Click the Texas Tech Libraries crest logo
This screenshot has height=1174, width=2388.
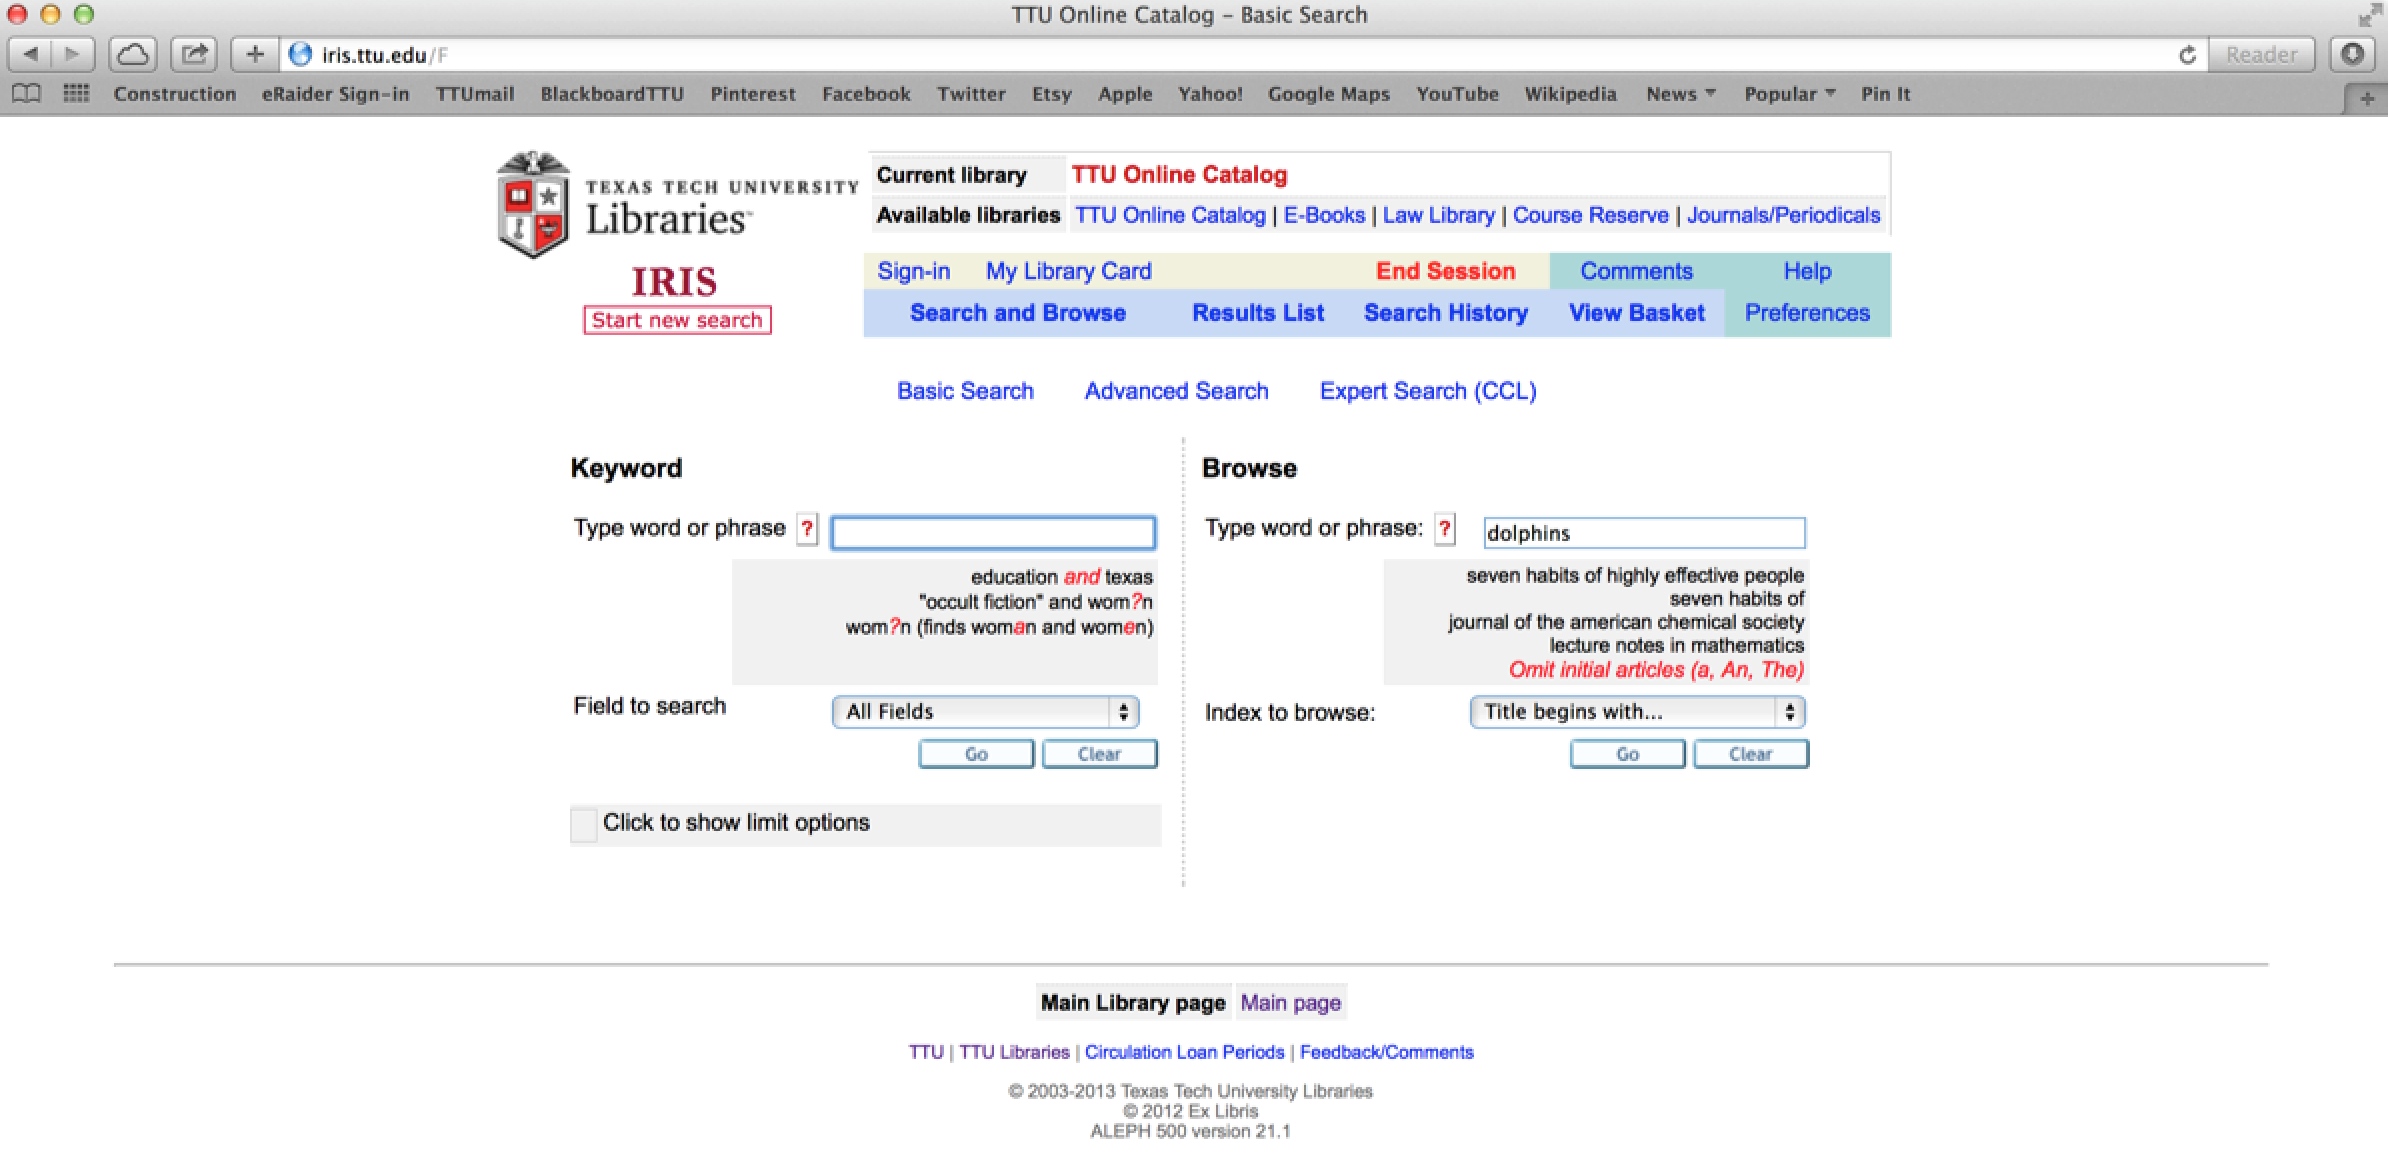tap(533, 204)
